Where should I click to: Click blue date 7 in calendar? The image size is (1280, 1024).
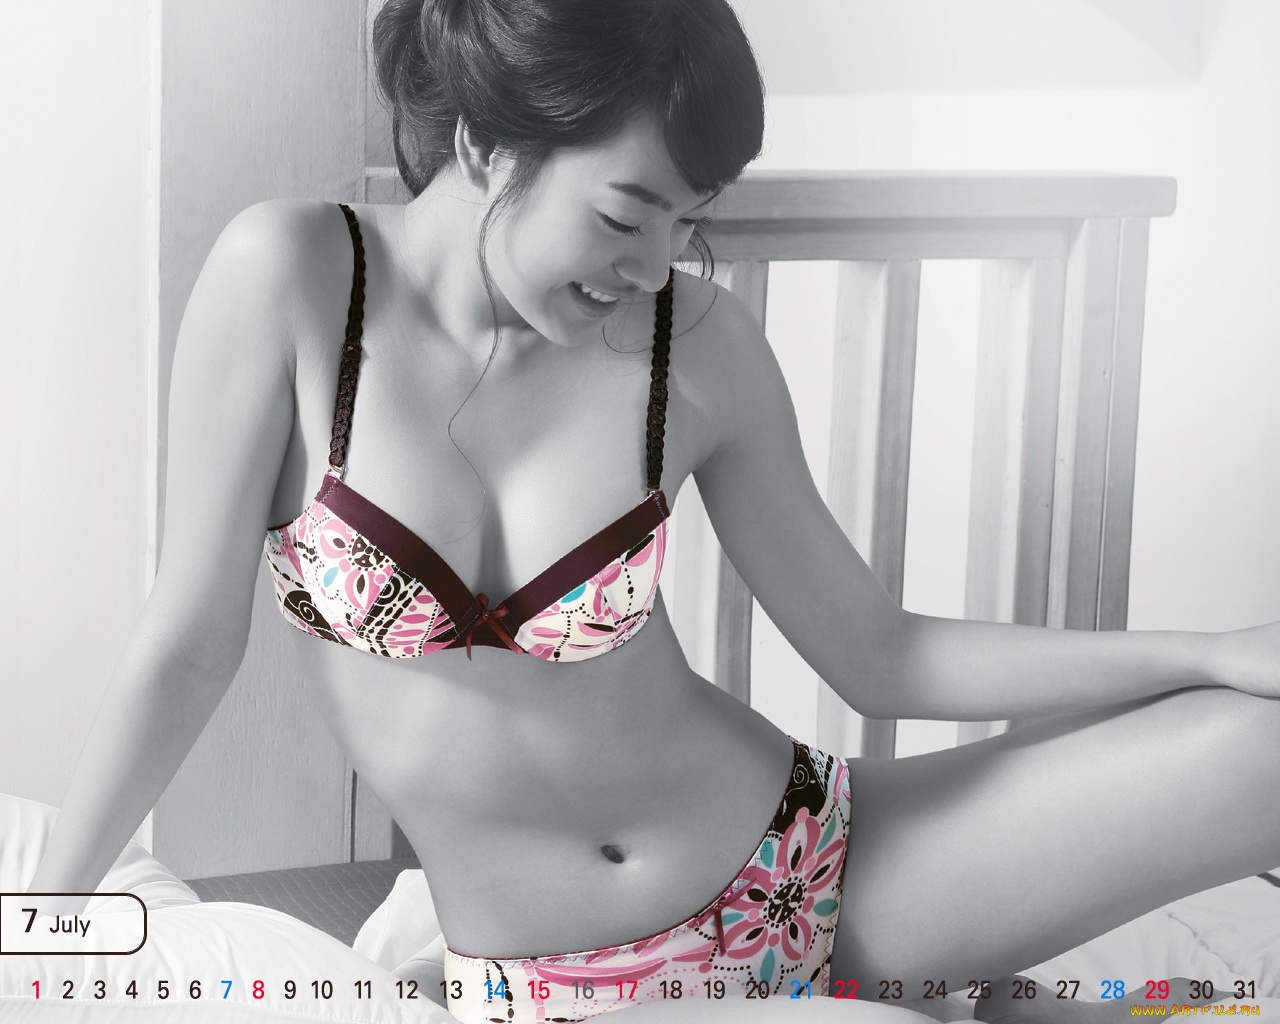(226, 990)
